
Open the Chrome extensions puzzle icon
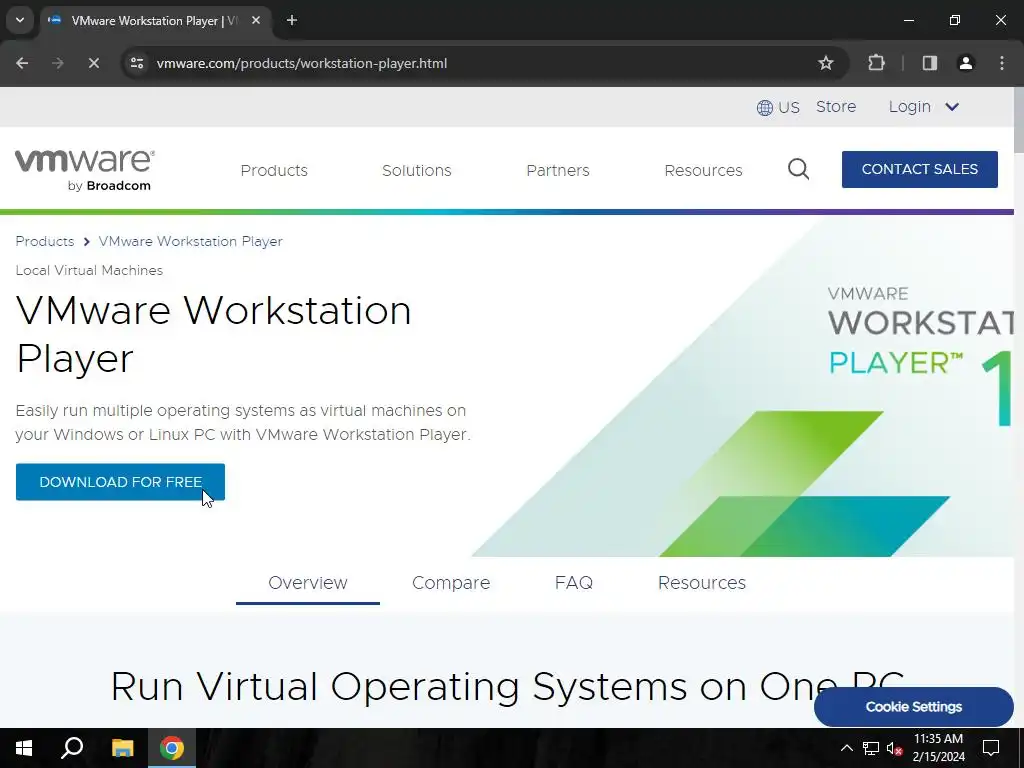click(876, 63)
